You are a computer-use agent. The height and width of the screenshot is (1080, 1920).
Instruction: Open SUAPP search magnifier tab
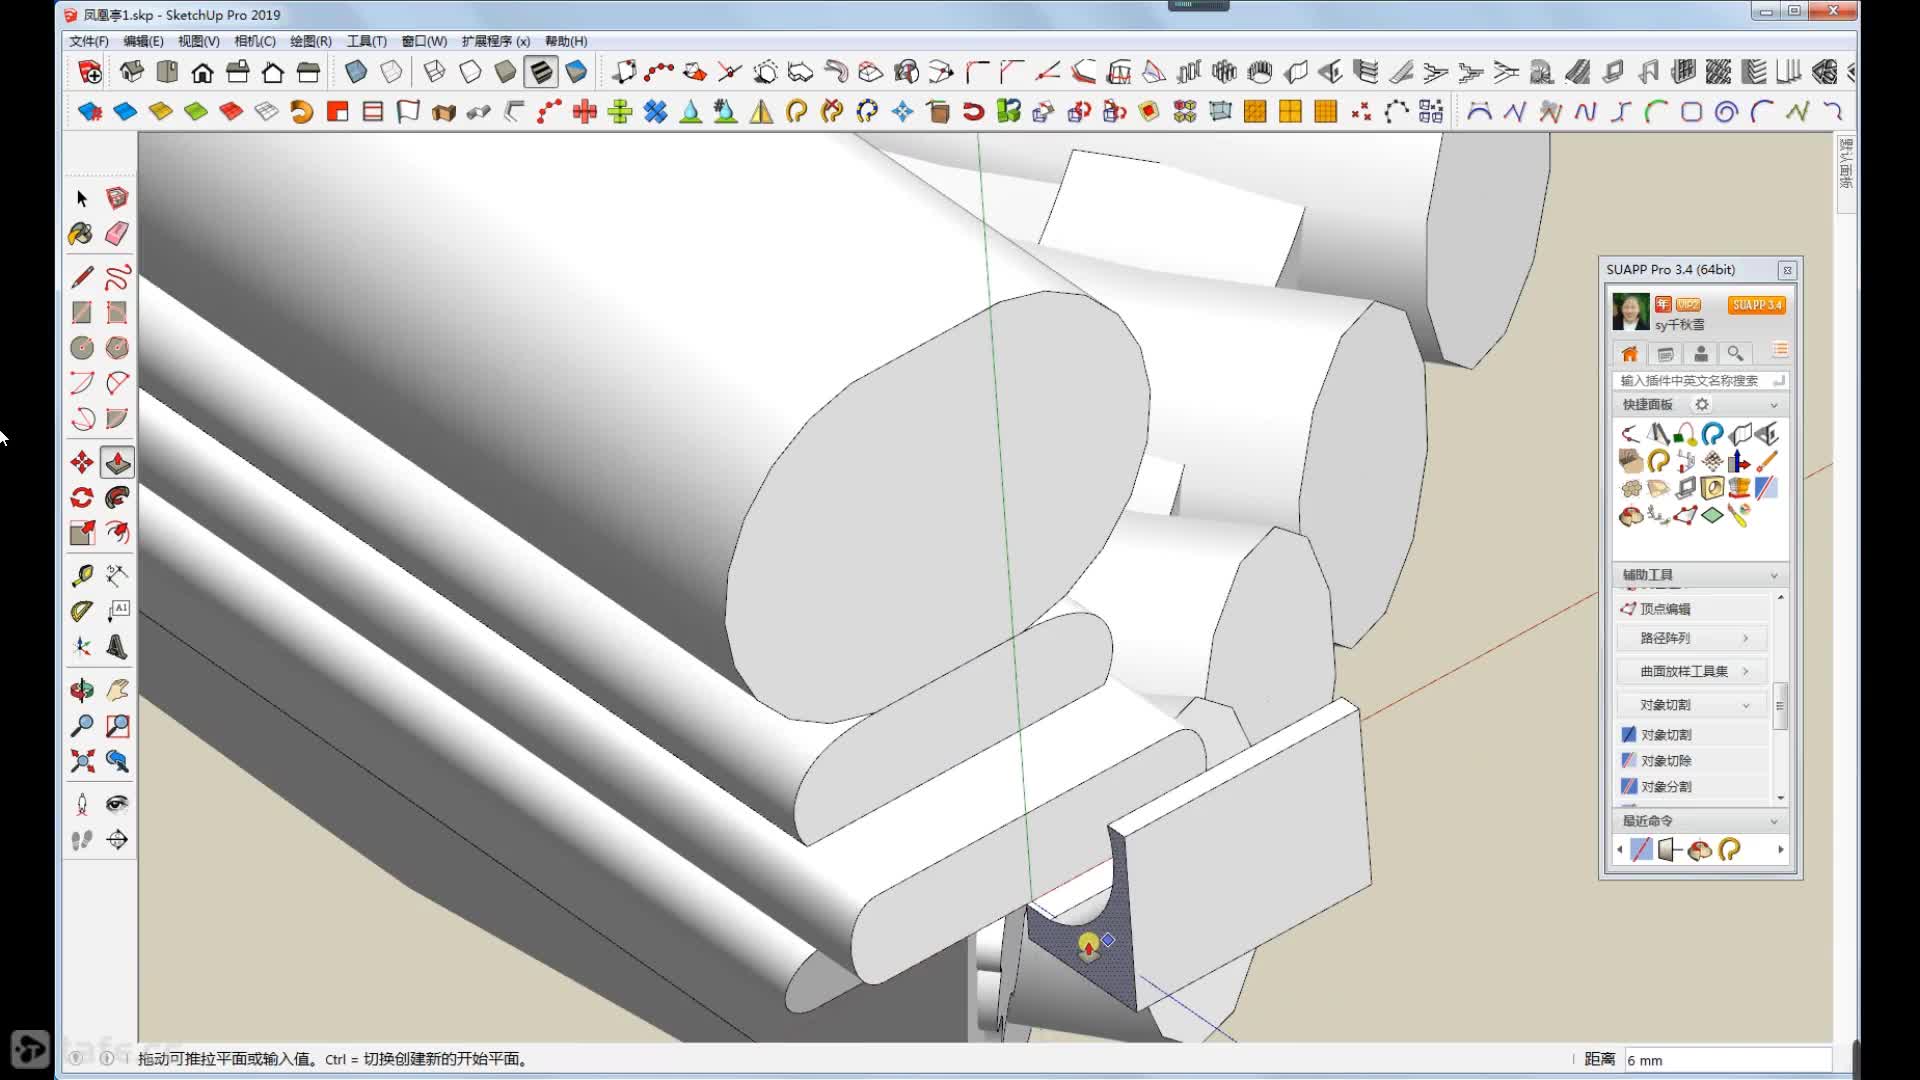point(1736,354)
